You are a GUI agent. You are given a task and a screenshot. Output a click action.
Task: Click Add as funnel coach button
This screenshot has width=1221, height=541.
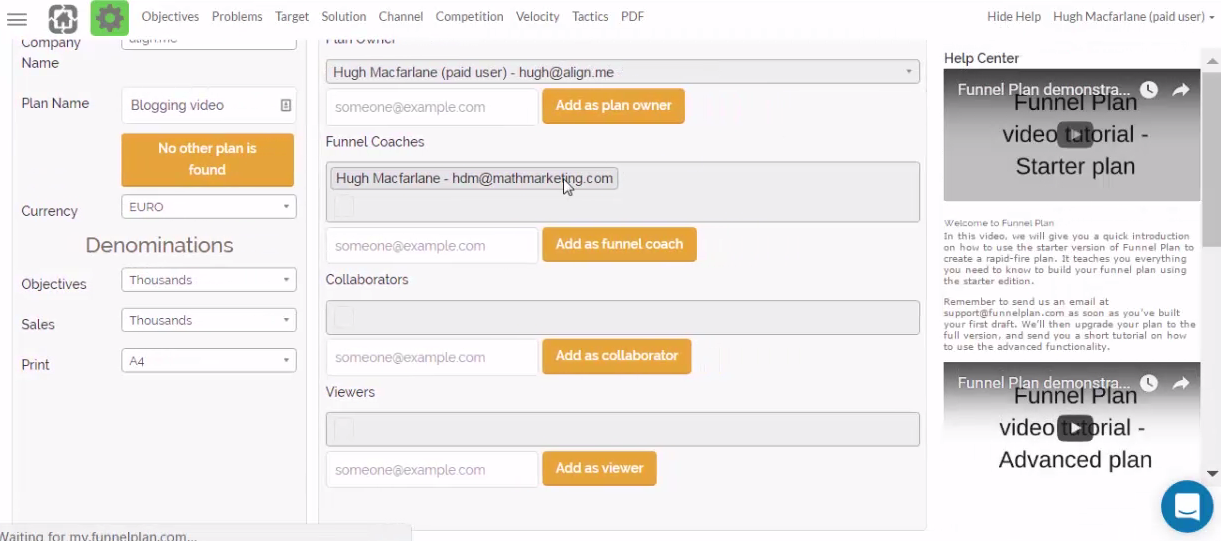pyautogui.click(x=619, y=244)
